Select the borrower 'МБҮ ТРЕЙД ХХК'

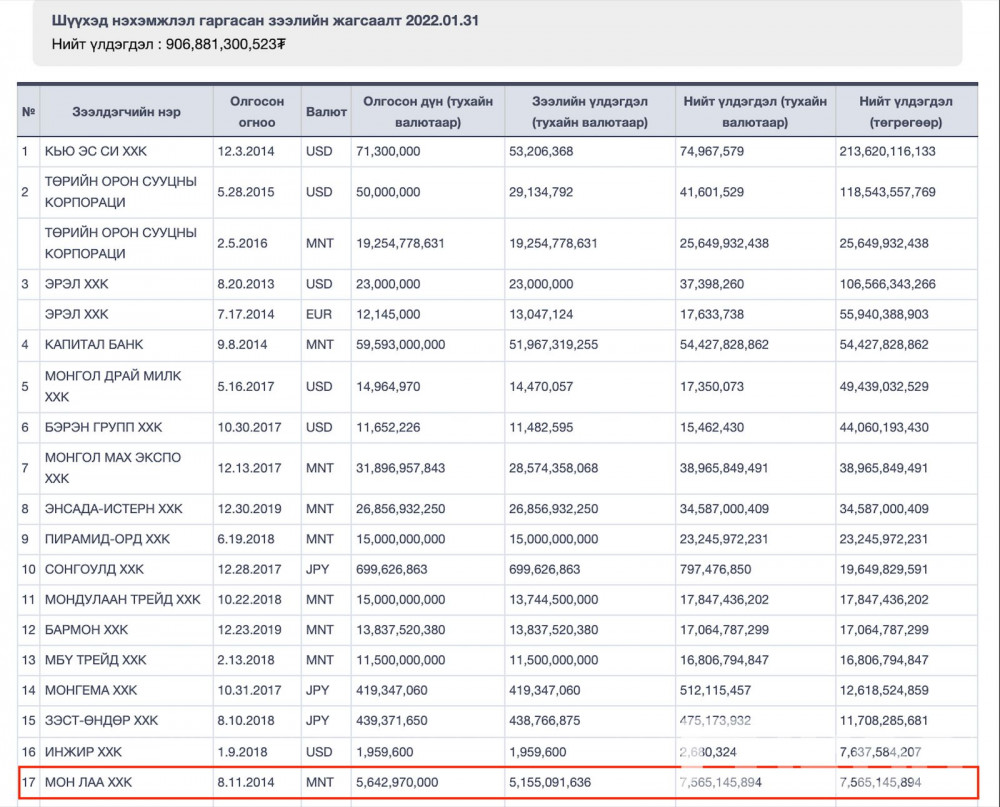[x=96, y=660]
